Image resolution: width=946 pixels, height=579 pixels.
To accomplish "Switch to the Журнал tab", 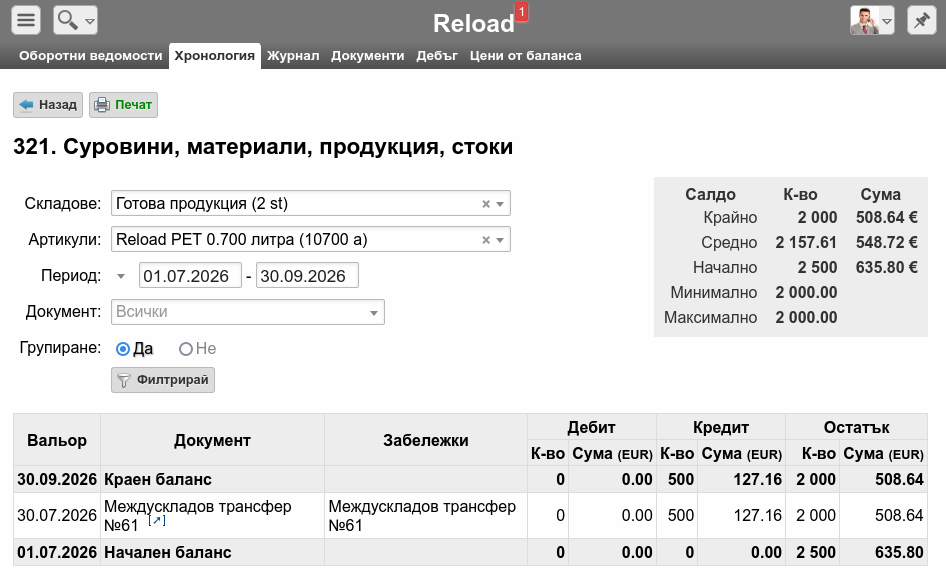I will [x=293, y=55].
